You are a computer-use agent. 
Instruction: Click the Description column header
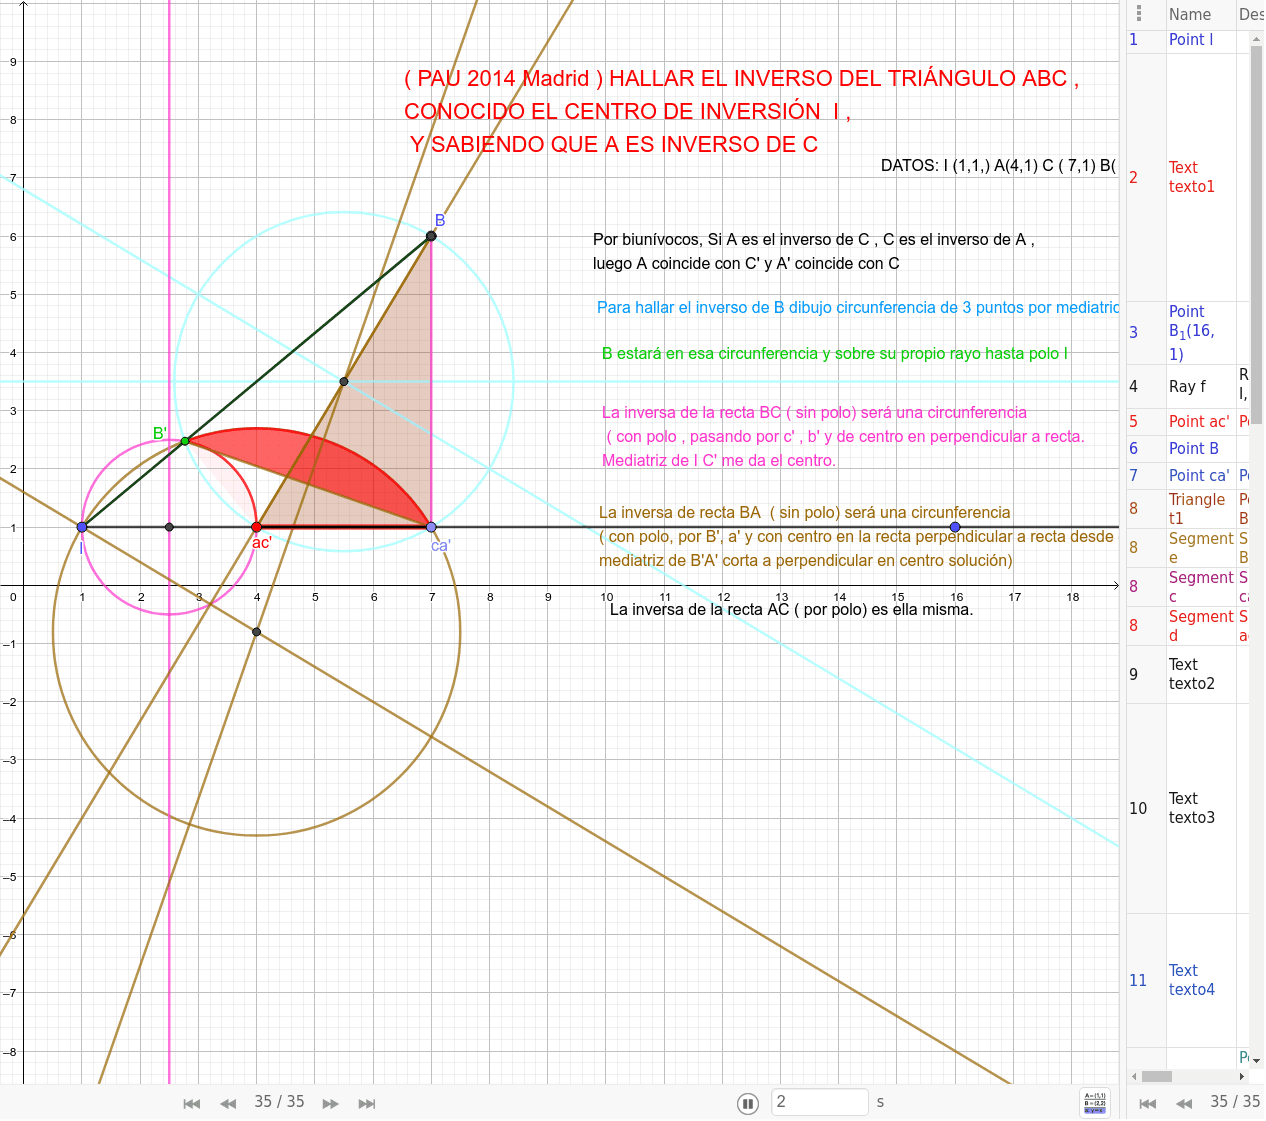coord(1250,14)
